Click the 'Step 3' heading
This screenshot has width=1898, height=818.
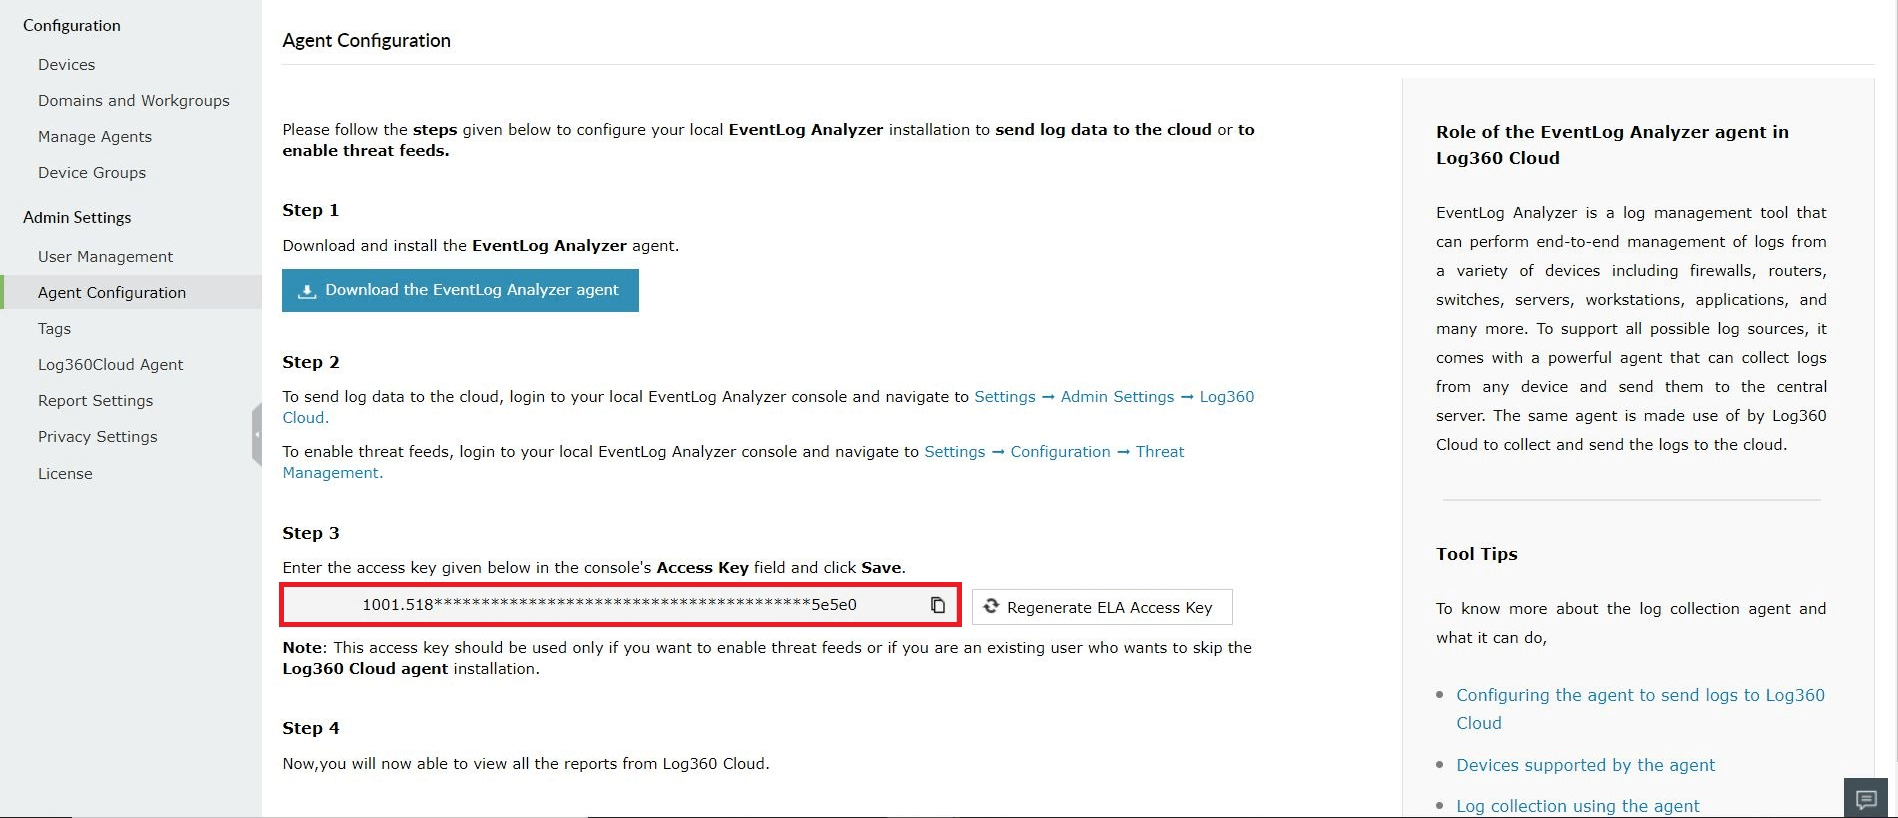(x=310, y=533)
